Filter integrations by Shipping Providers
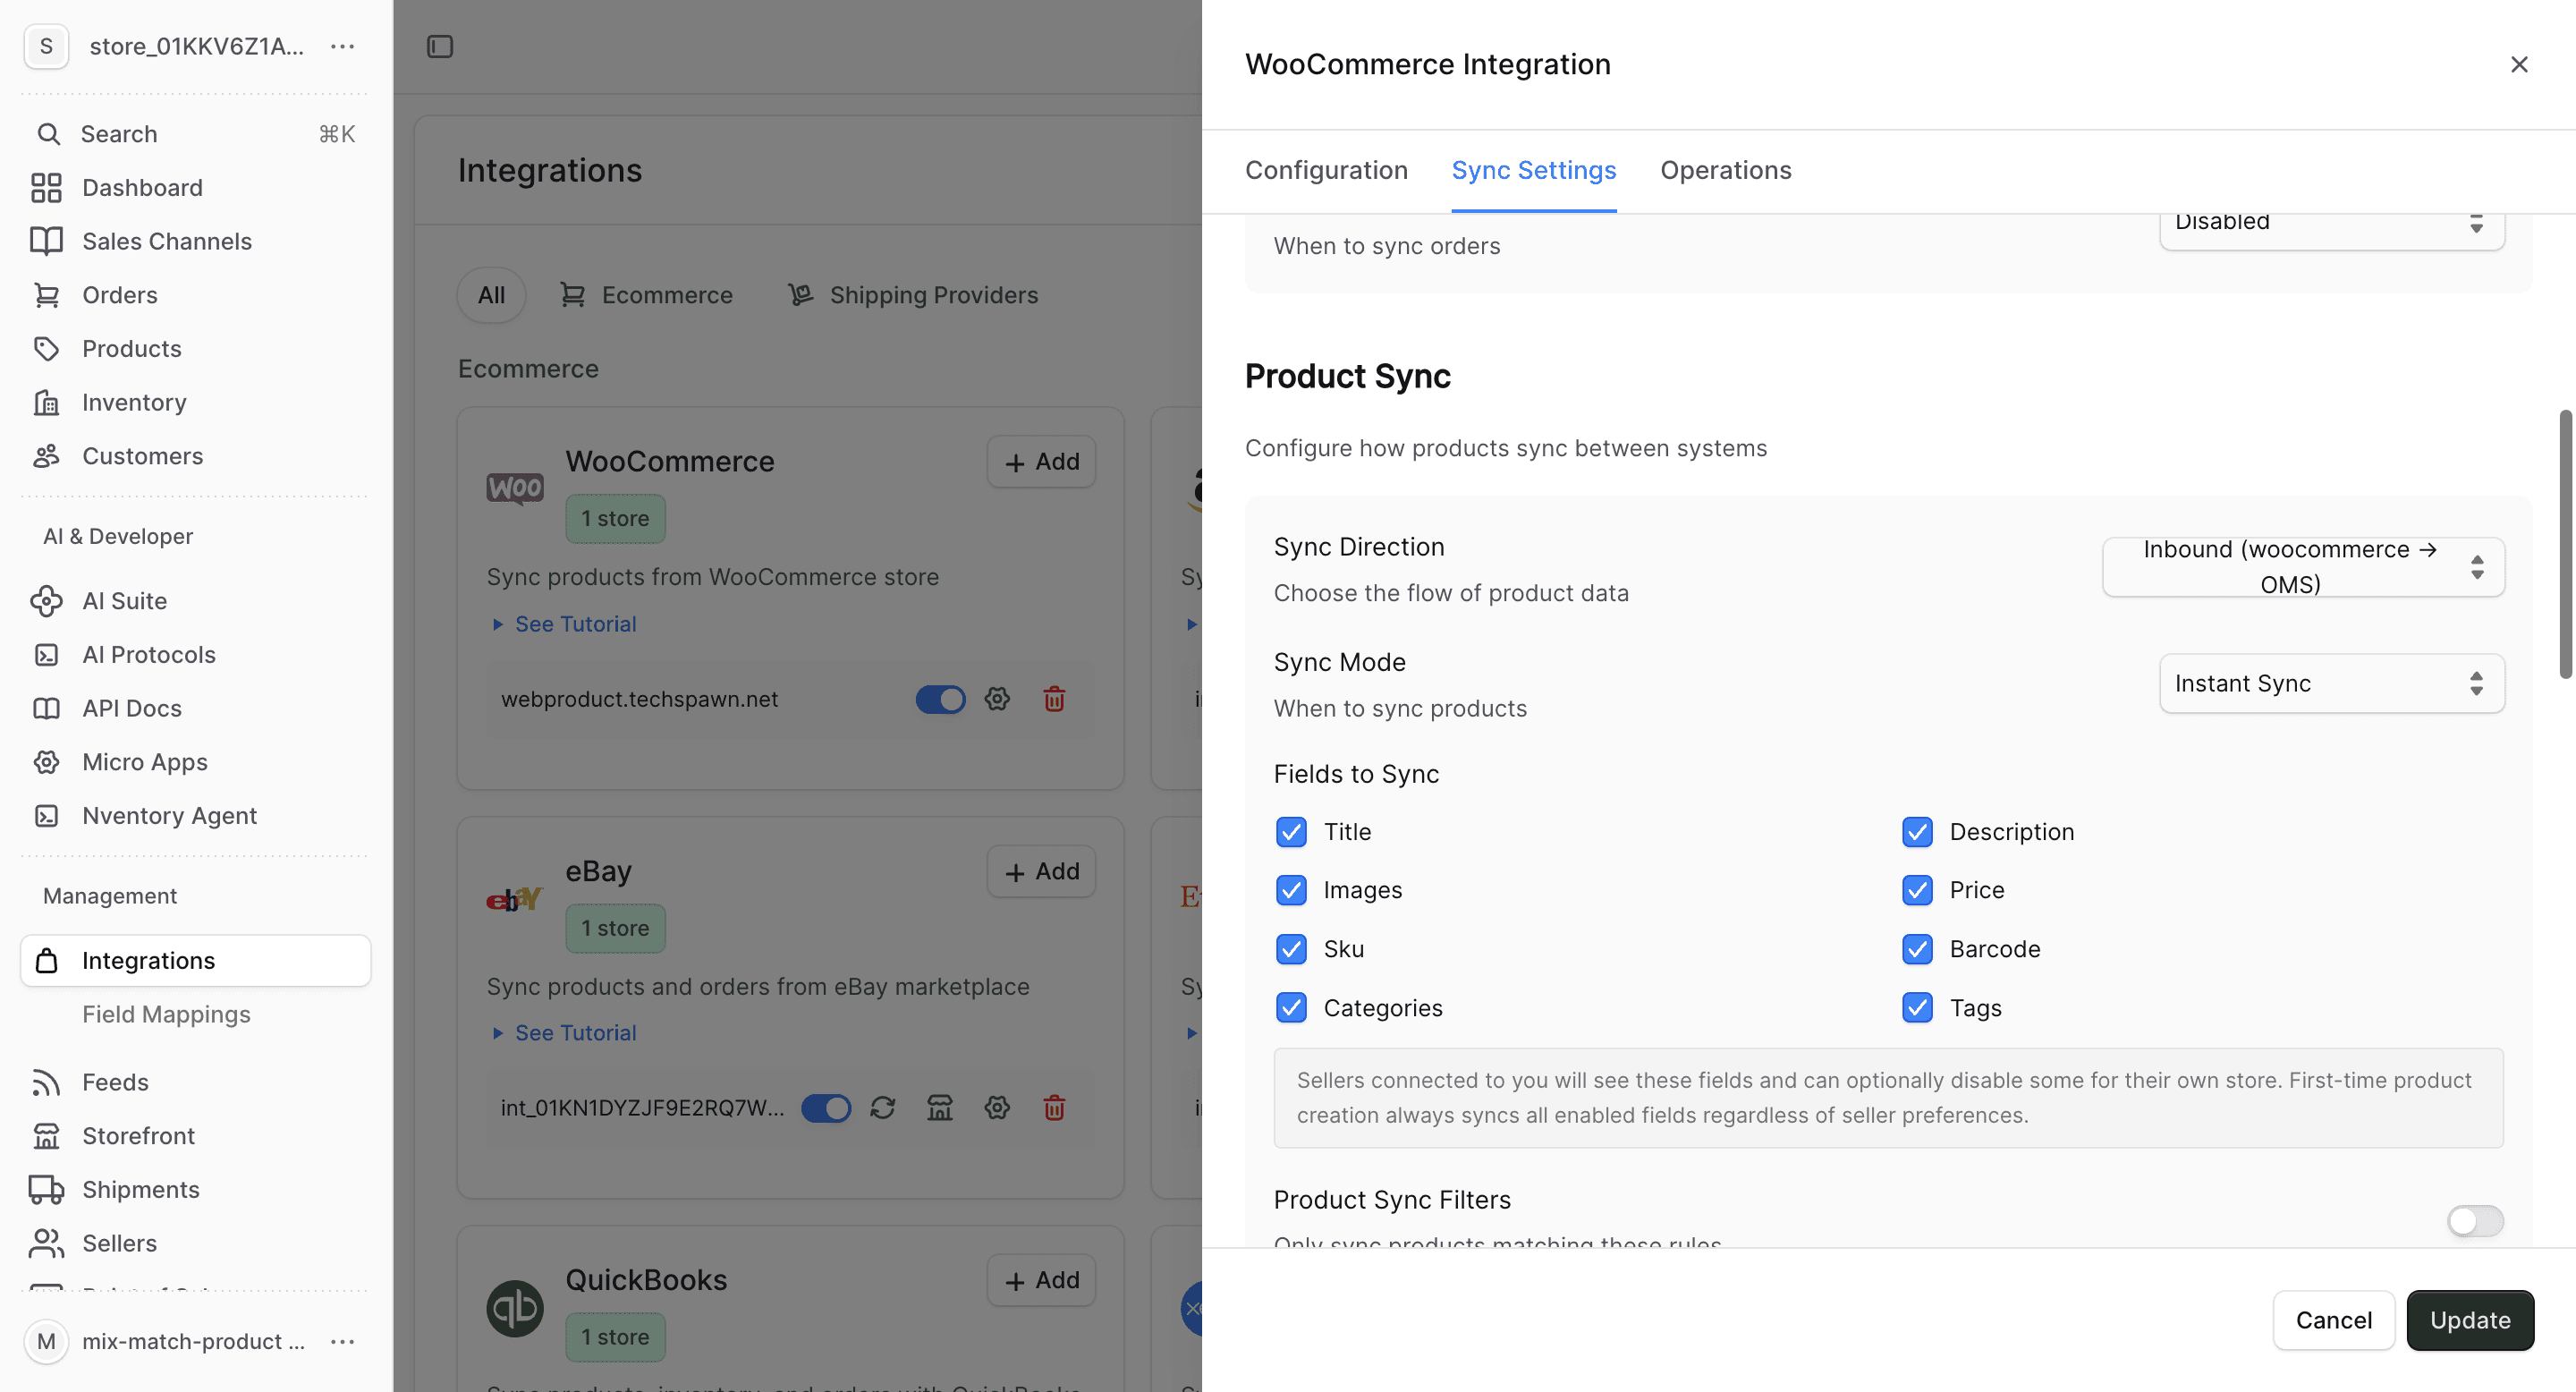This screenshot has width=2576, height=1392. [x=913, y=295]
